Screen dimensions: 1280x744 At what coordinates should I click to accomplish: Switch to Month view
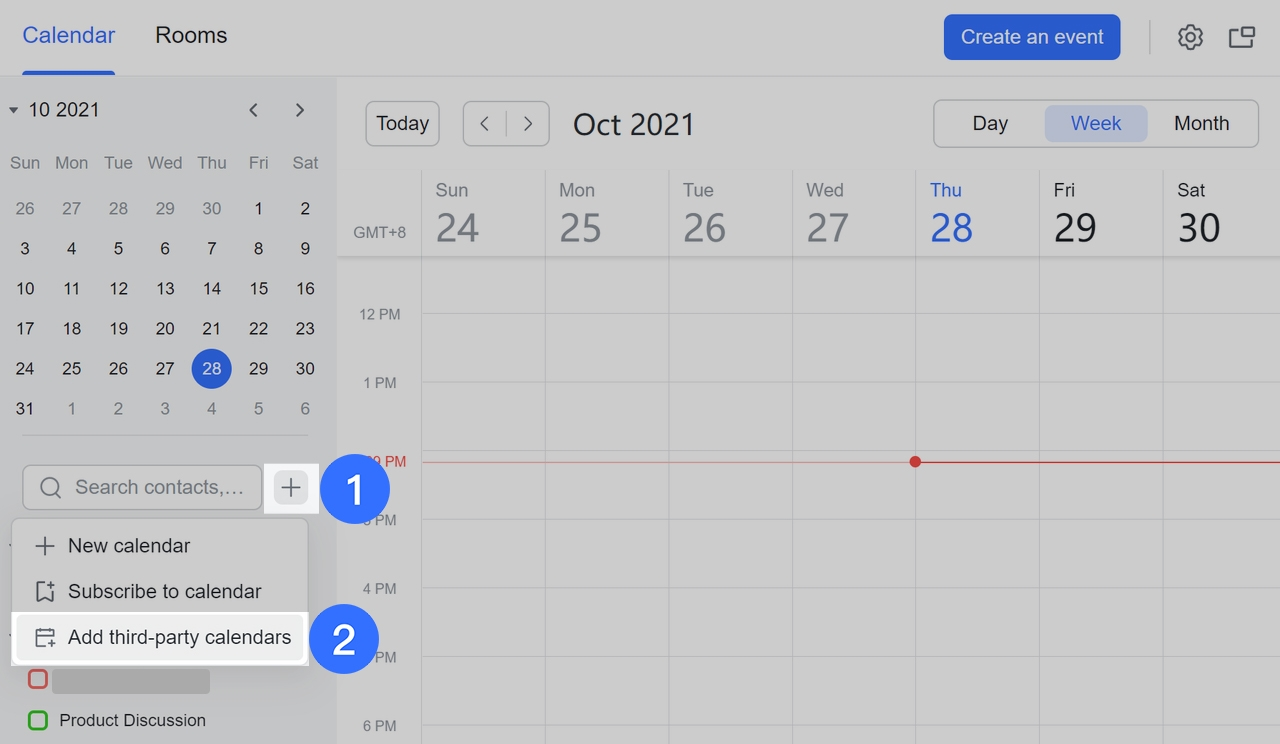pyautogui.click(x=1201, y=123)
